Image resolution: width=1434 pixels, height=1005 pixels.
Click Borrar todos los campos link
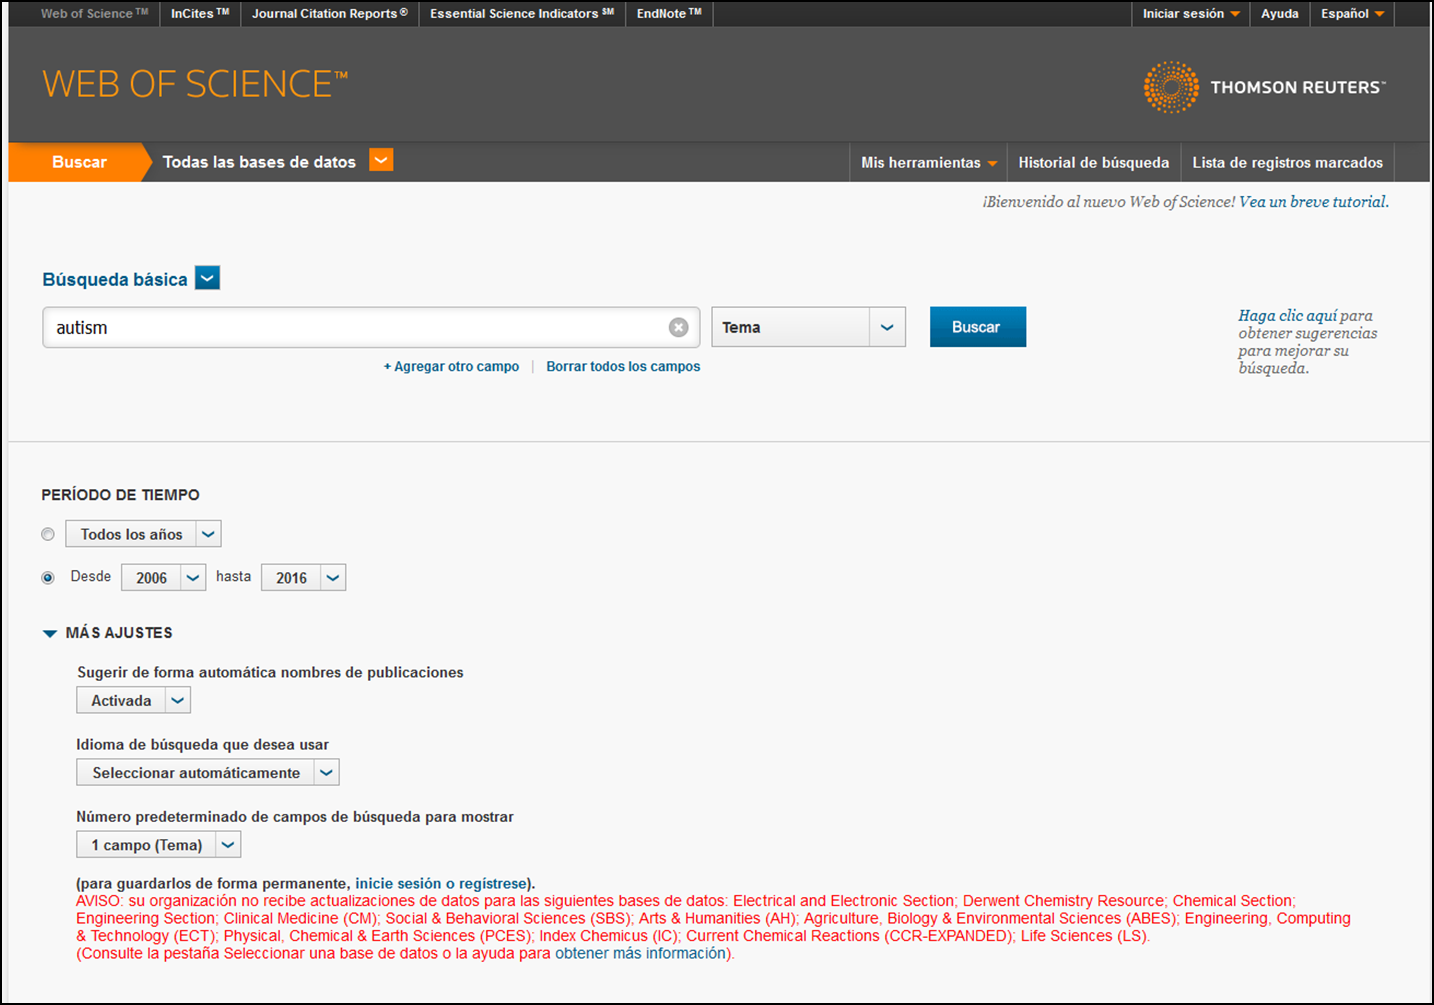pyautogui.click(x=623, y=367)
